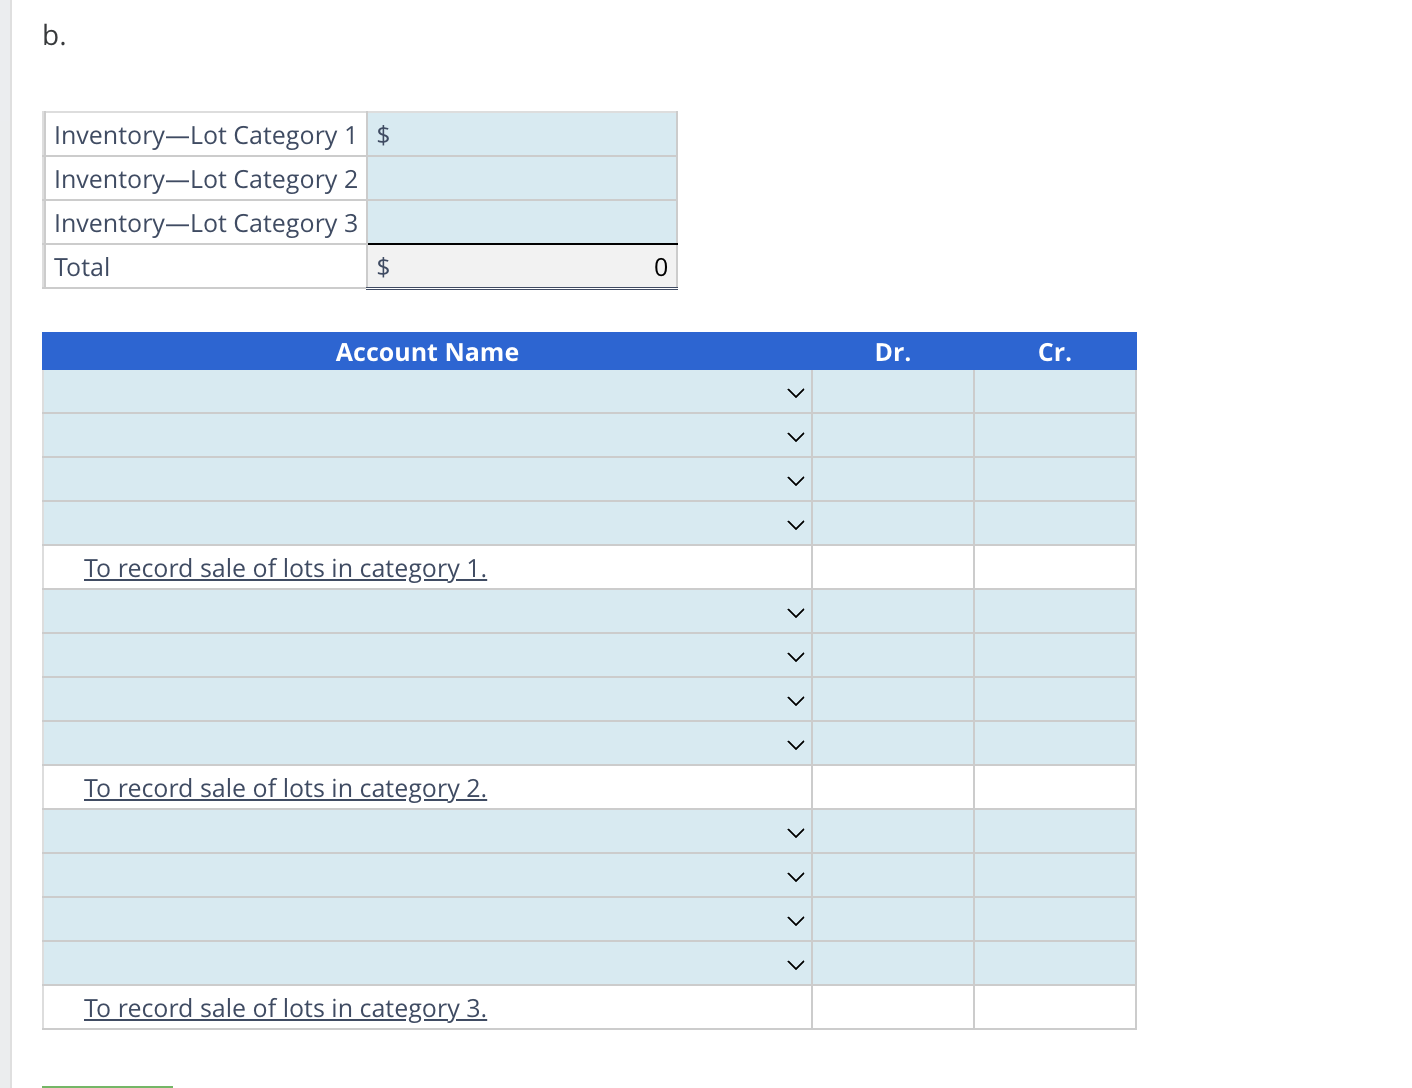The image size is (1412, 1088).
Task: Open the third account dropdown for category 1
Action: (427, 480)
